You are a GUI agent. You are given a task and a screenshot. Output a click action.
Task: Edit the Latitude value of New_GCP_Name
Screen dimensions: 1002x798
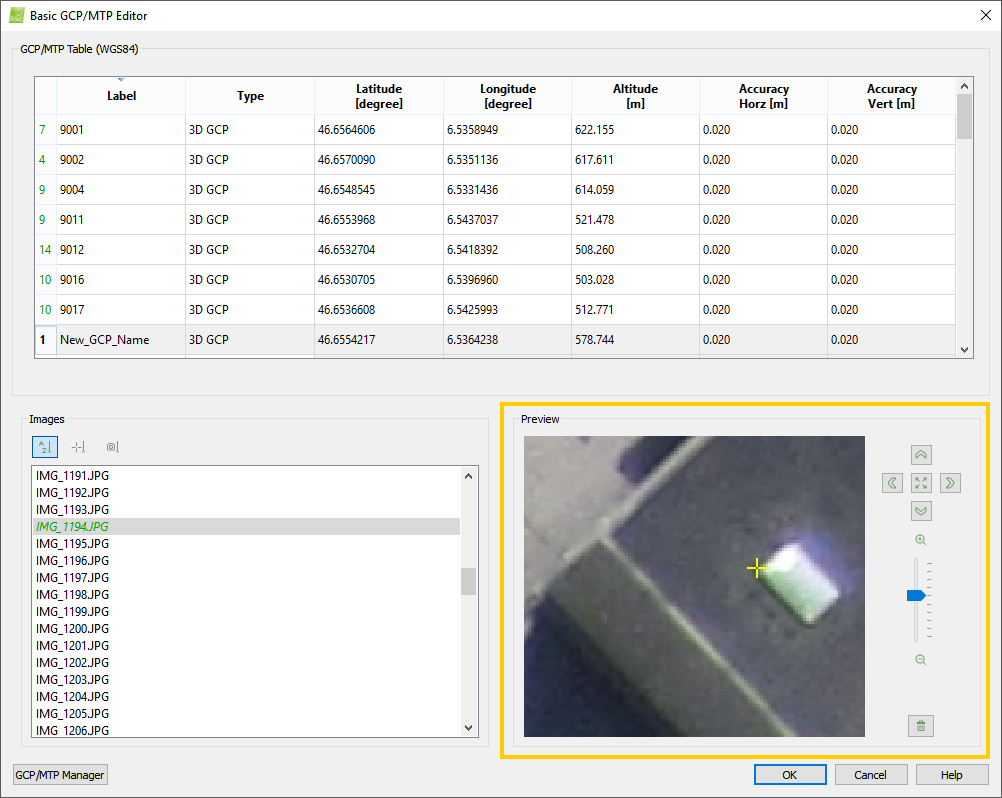click(378, 340)
